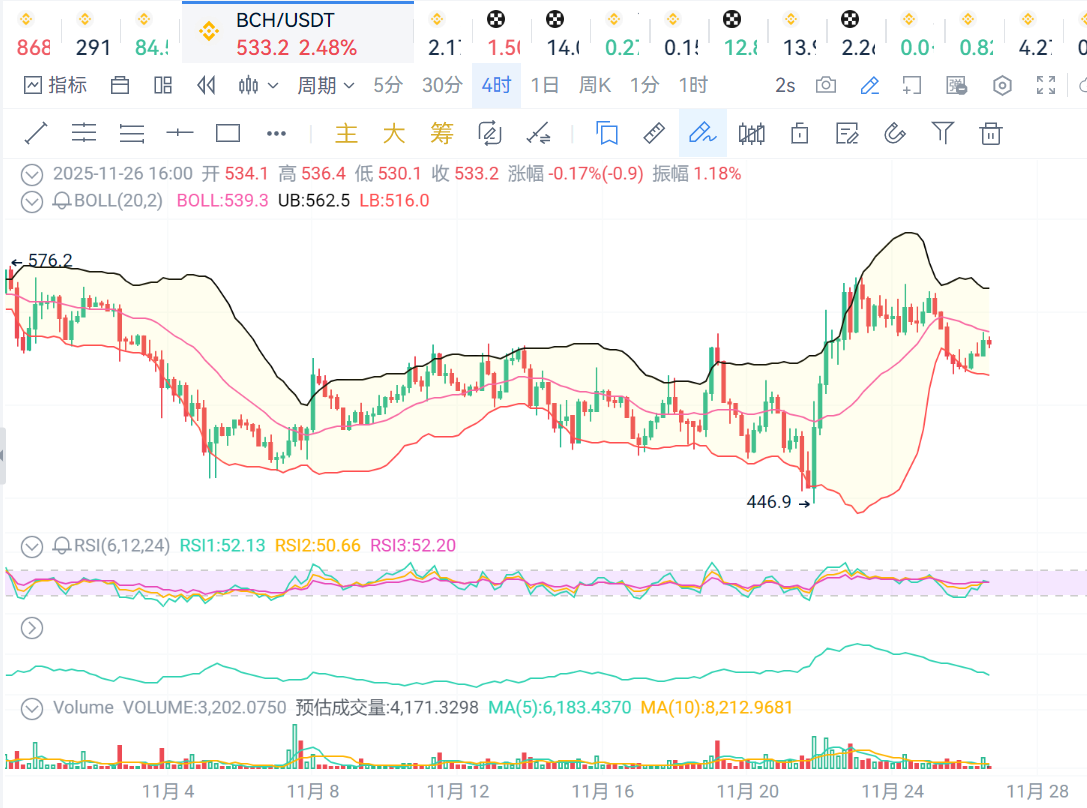
Task: Open the 指标 indicators panel
Action: [55, 86]
